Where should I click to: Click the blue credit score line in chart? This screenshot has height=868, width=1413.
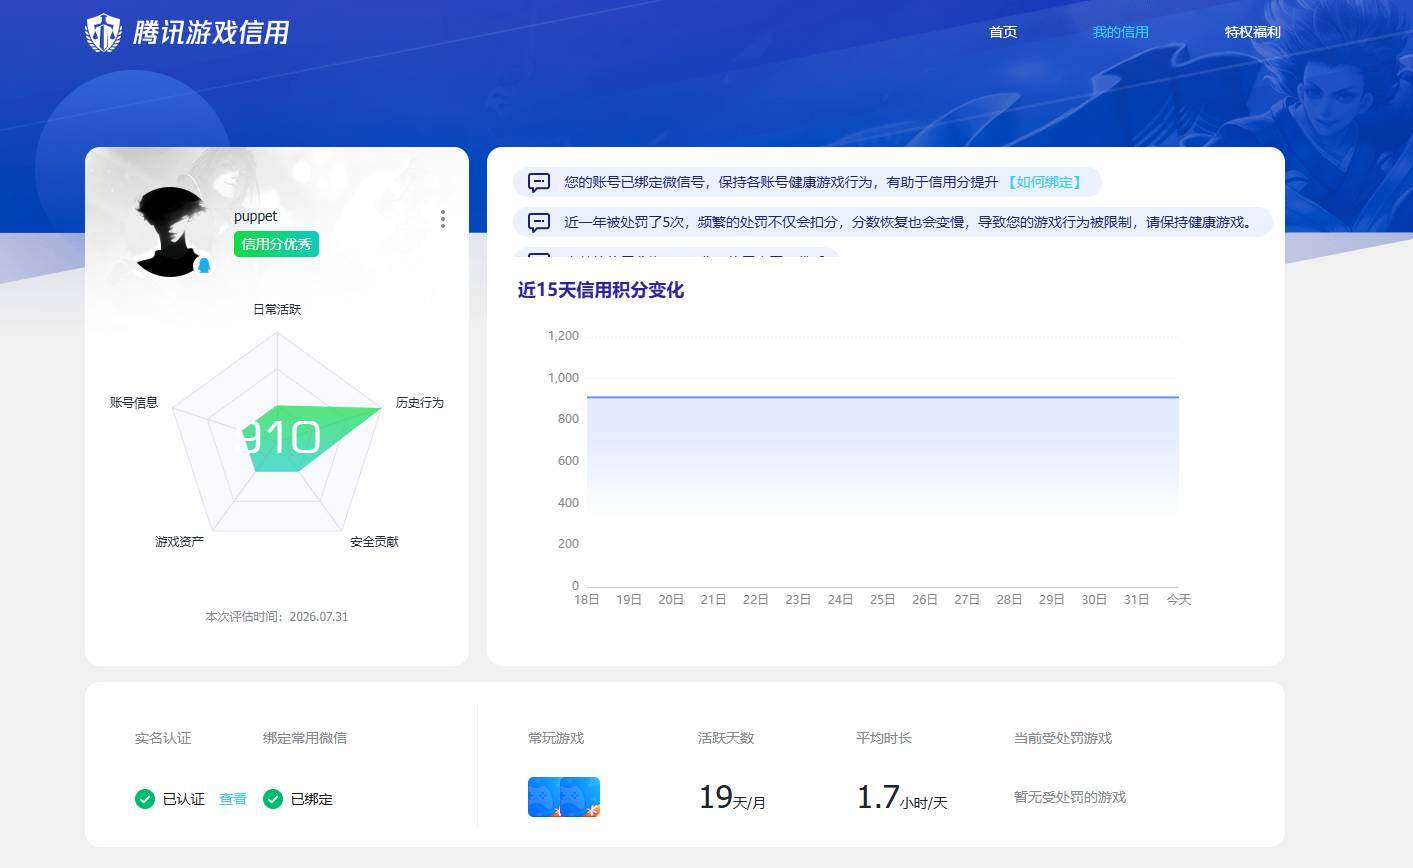click(883, 397)
